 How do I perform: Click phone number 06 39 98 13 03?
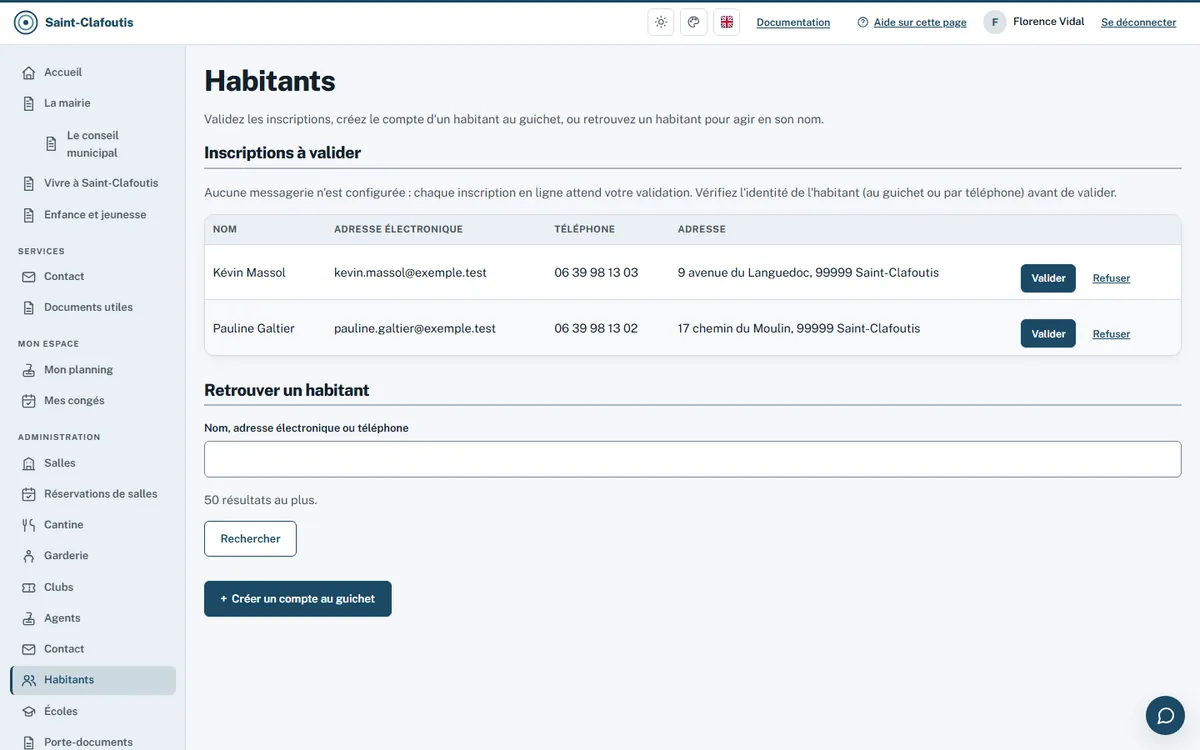[x=596, y=272]
